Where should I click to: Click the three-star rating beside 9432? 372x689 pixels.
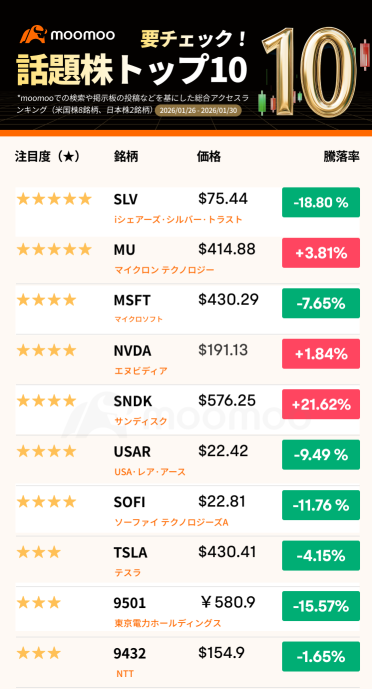[39, 653]
